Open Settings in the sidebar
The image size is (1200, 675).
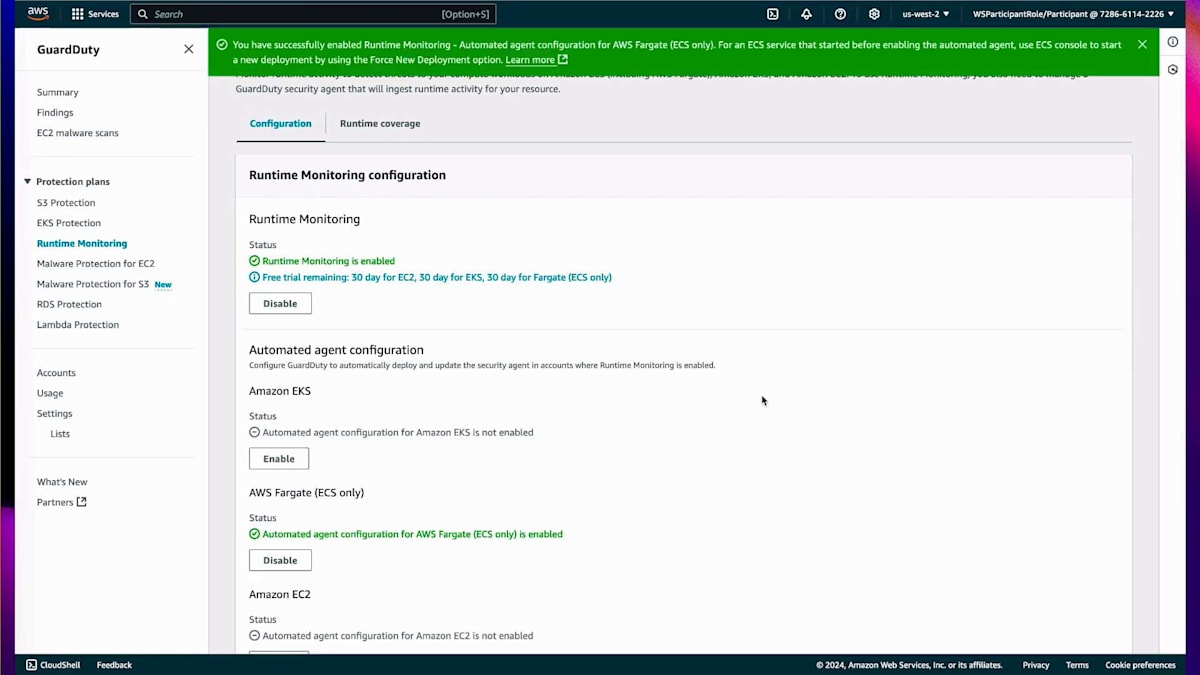click(x=55, y=414)
